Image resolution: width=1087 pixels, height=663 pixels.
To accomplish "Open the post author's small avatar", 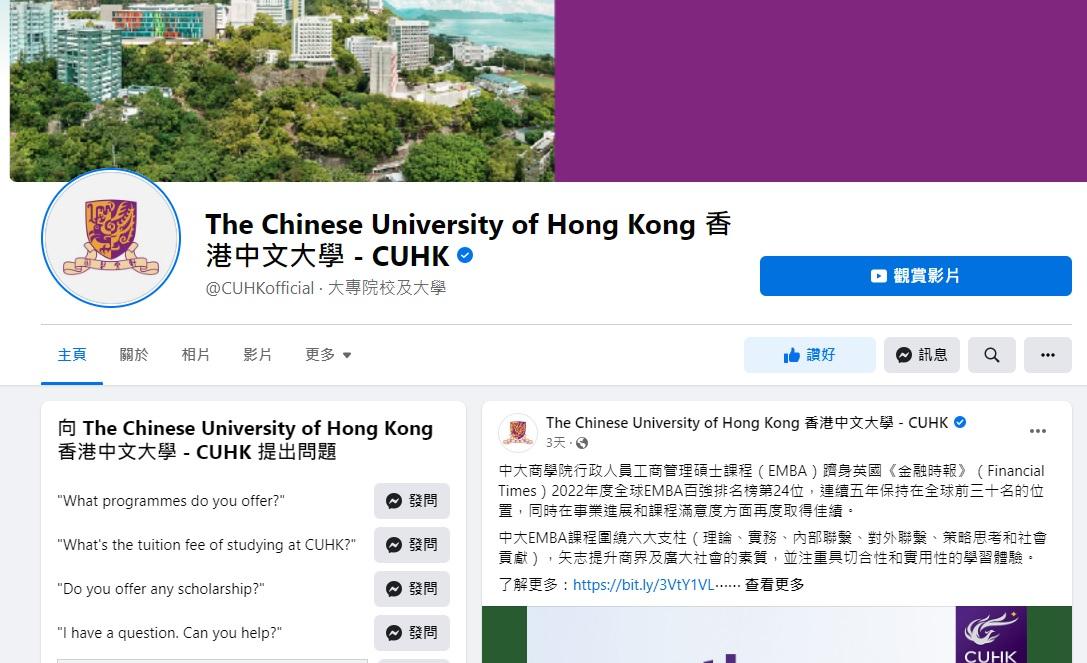I will tap(518, 432).
